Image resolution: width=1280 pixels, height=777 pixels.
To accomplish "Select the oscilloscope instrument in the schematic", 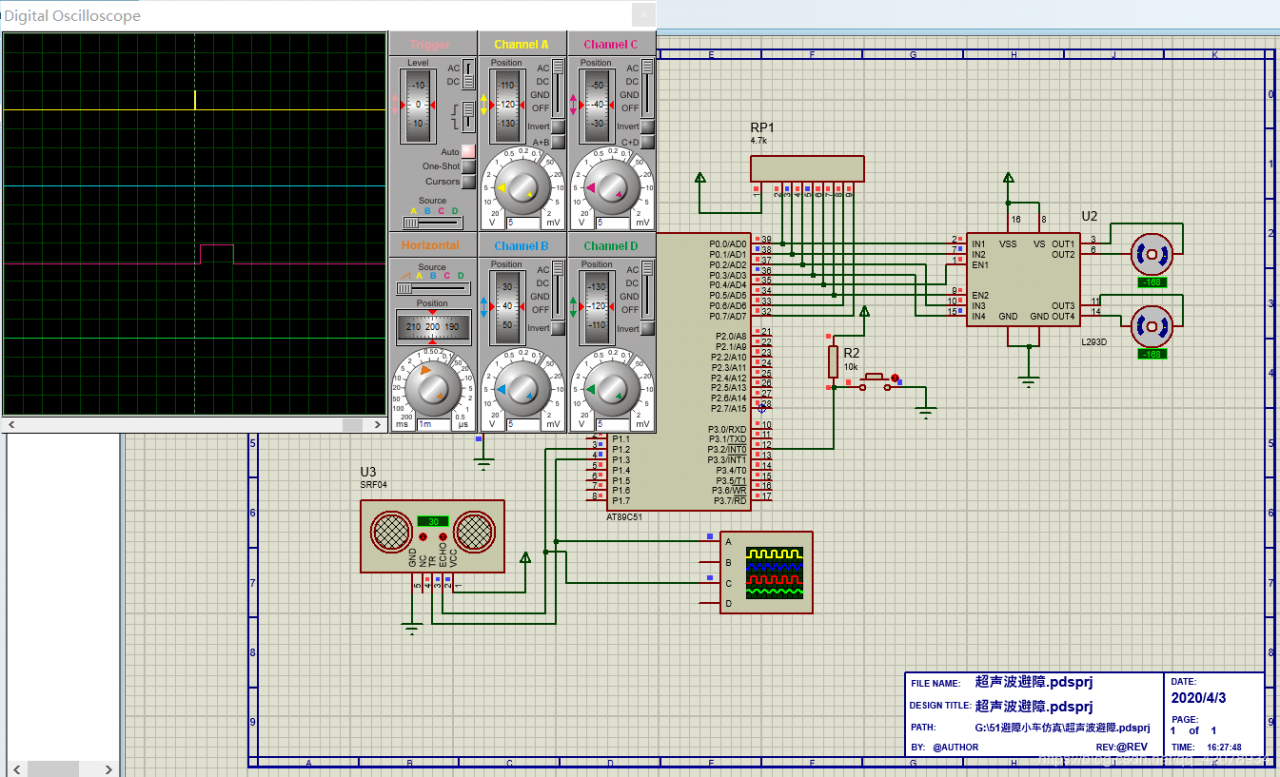I will [x=766, y=572].
